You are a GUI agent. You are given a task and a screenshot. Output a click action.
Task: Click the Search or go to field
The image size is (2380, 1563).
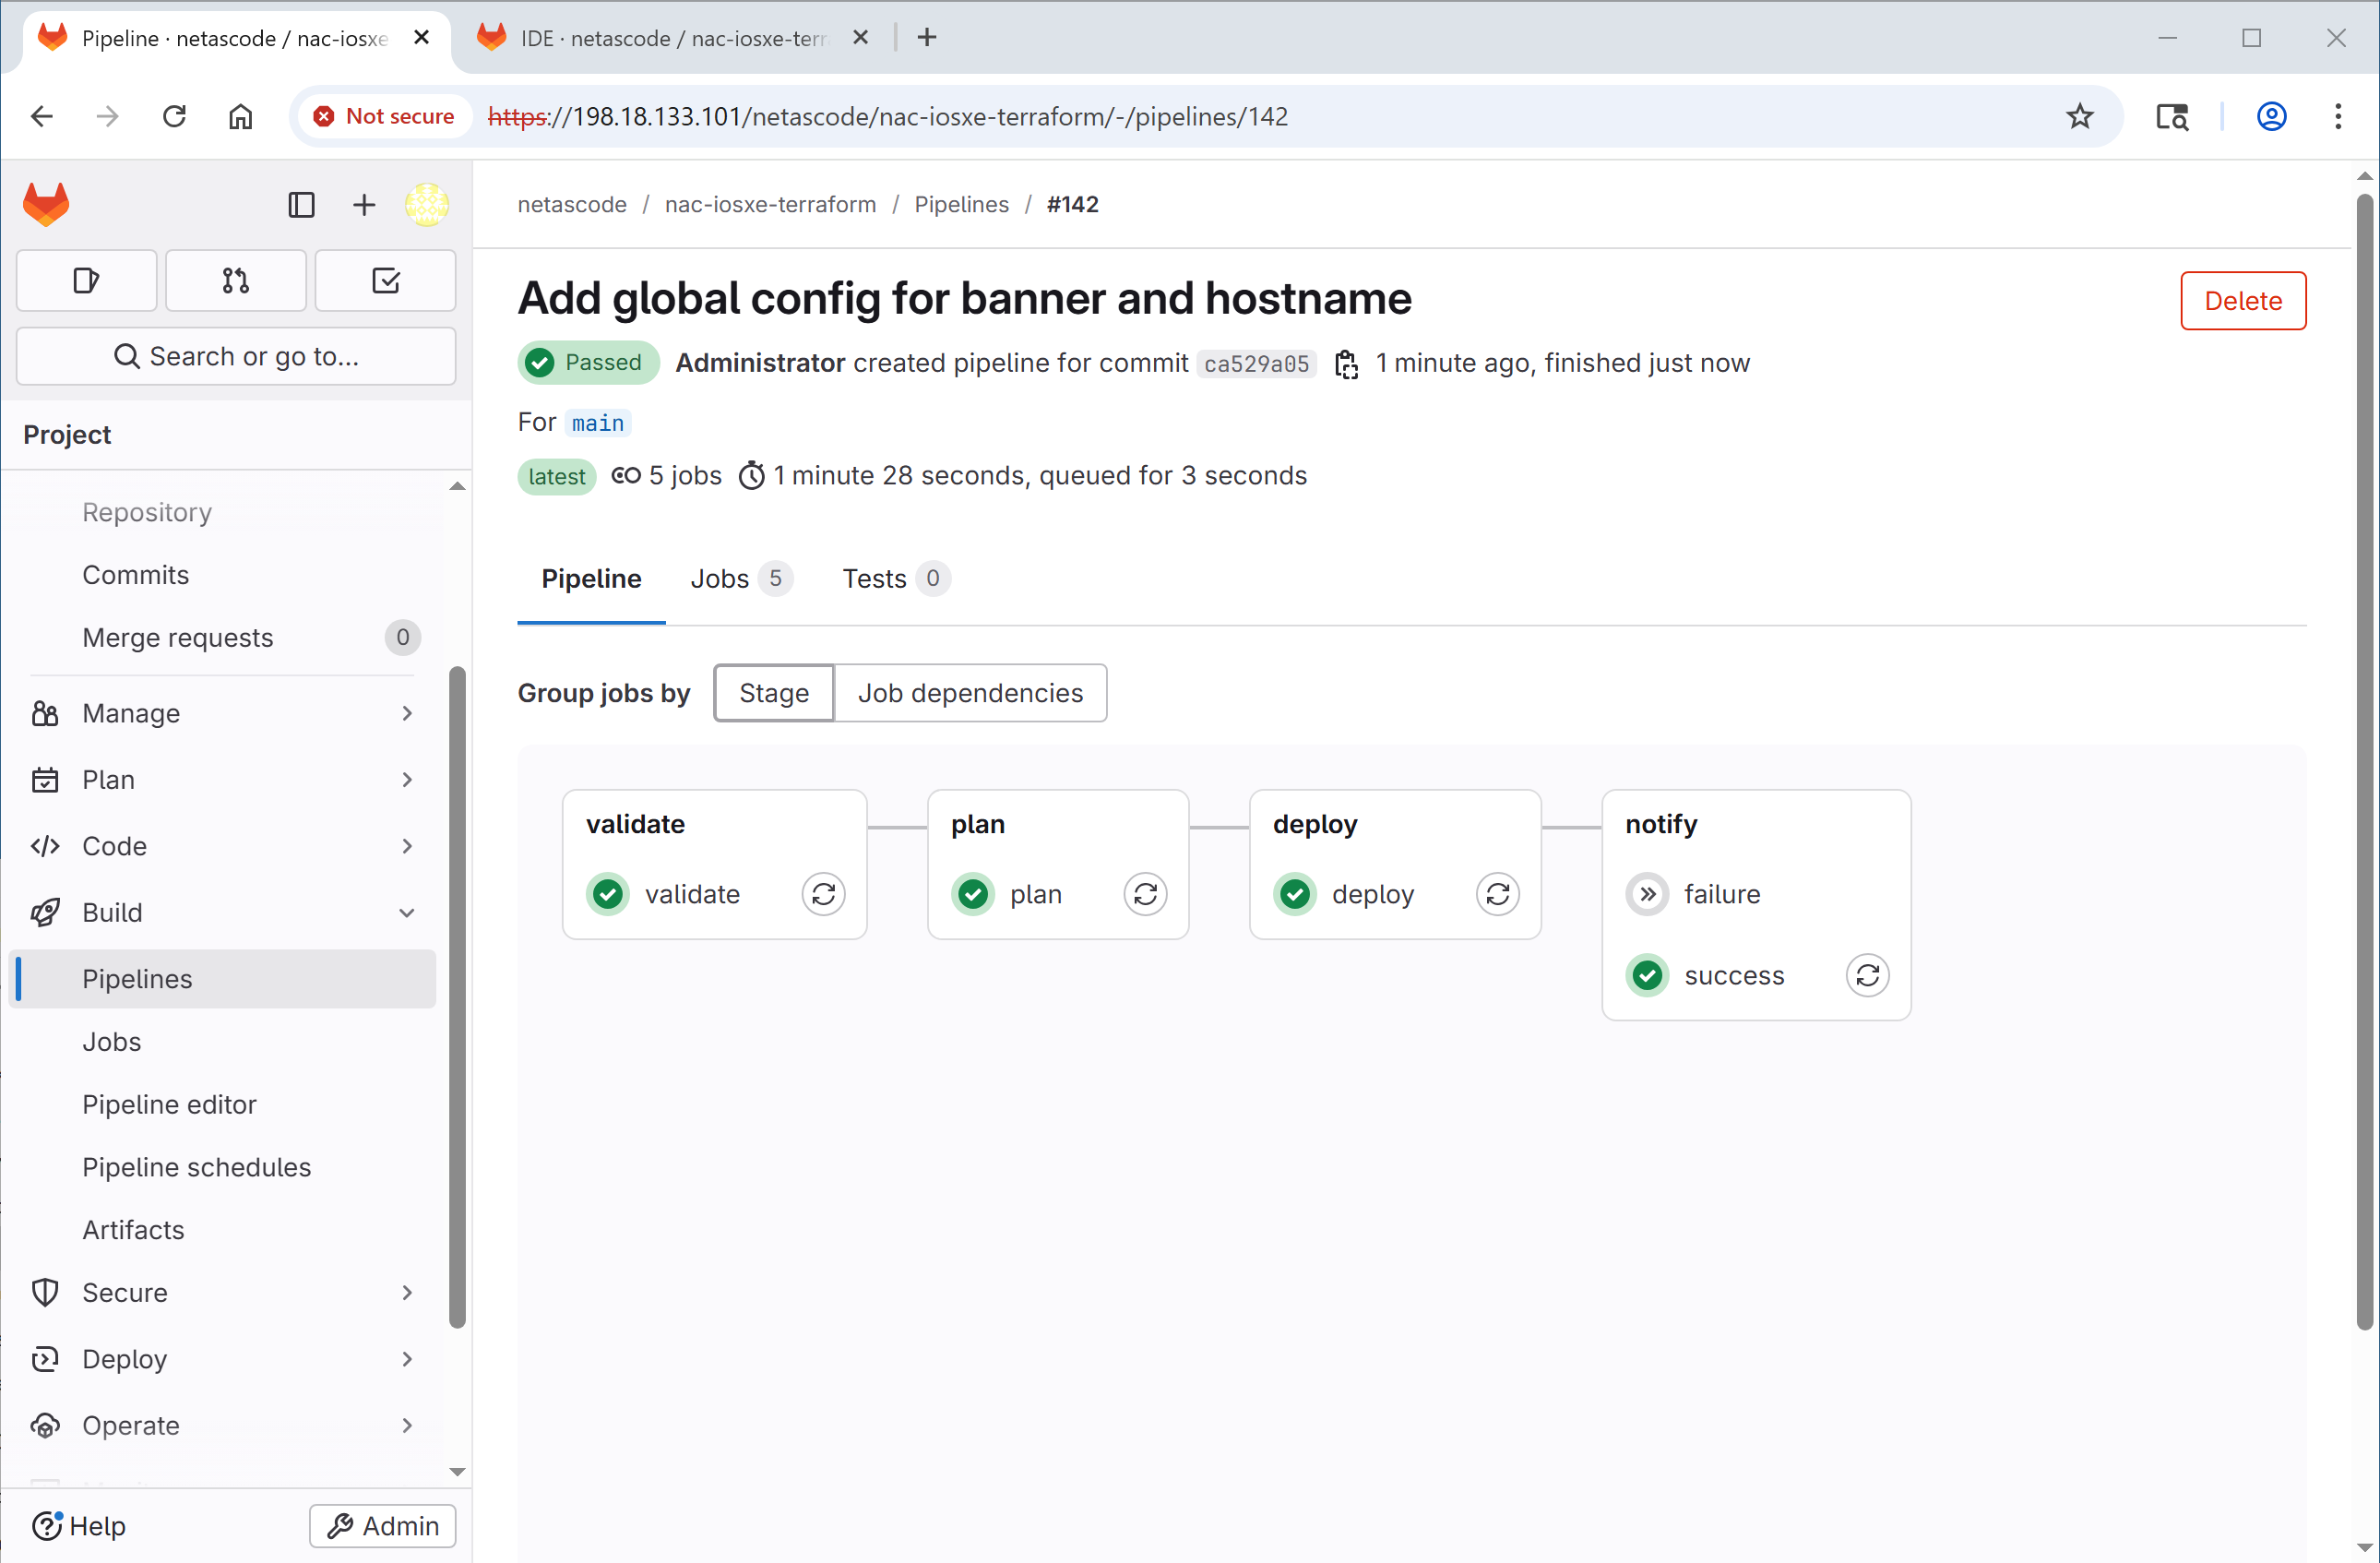point(236,357)
